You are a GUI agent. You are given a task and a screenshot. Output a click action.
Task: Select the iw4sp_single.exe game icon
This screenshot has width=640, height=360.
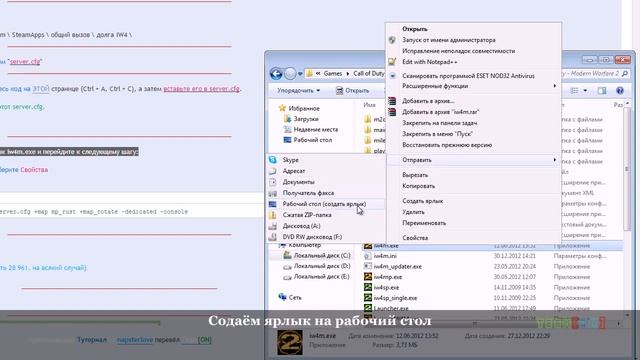(368, 298)
